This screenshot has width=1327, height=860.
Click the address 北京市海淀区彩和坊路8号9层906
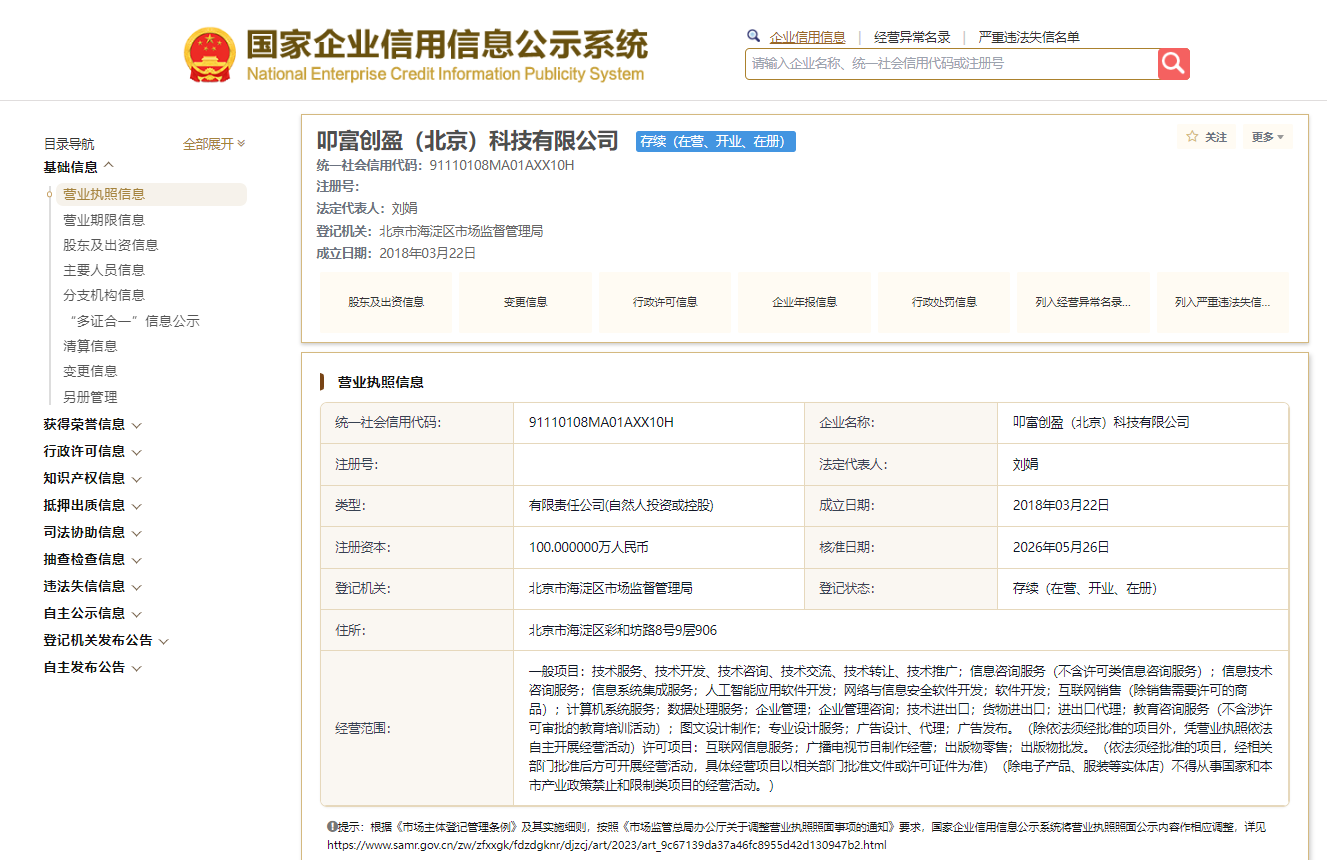(623, 630)
